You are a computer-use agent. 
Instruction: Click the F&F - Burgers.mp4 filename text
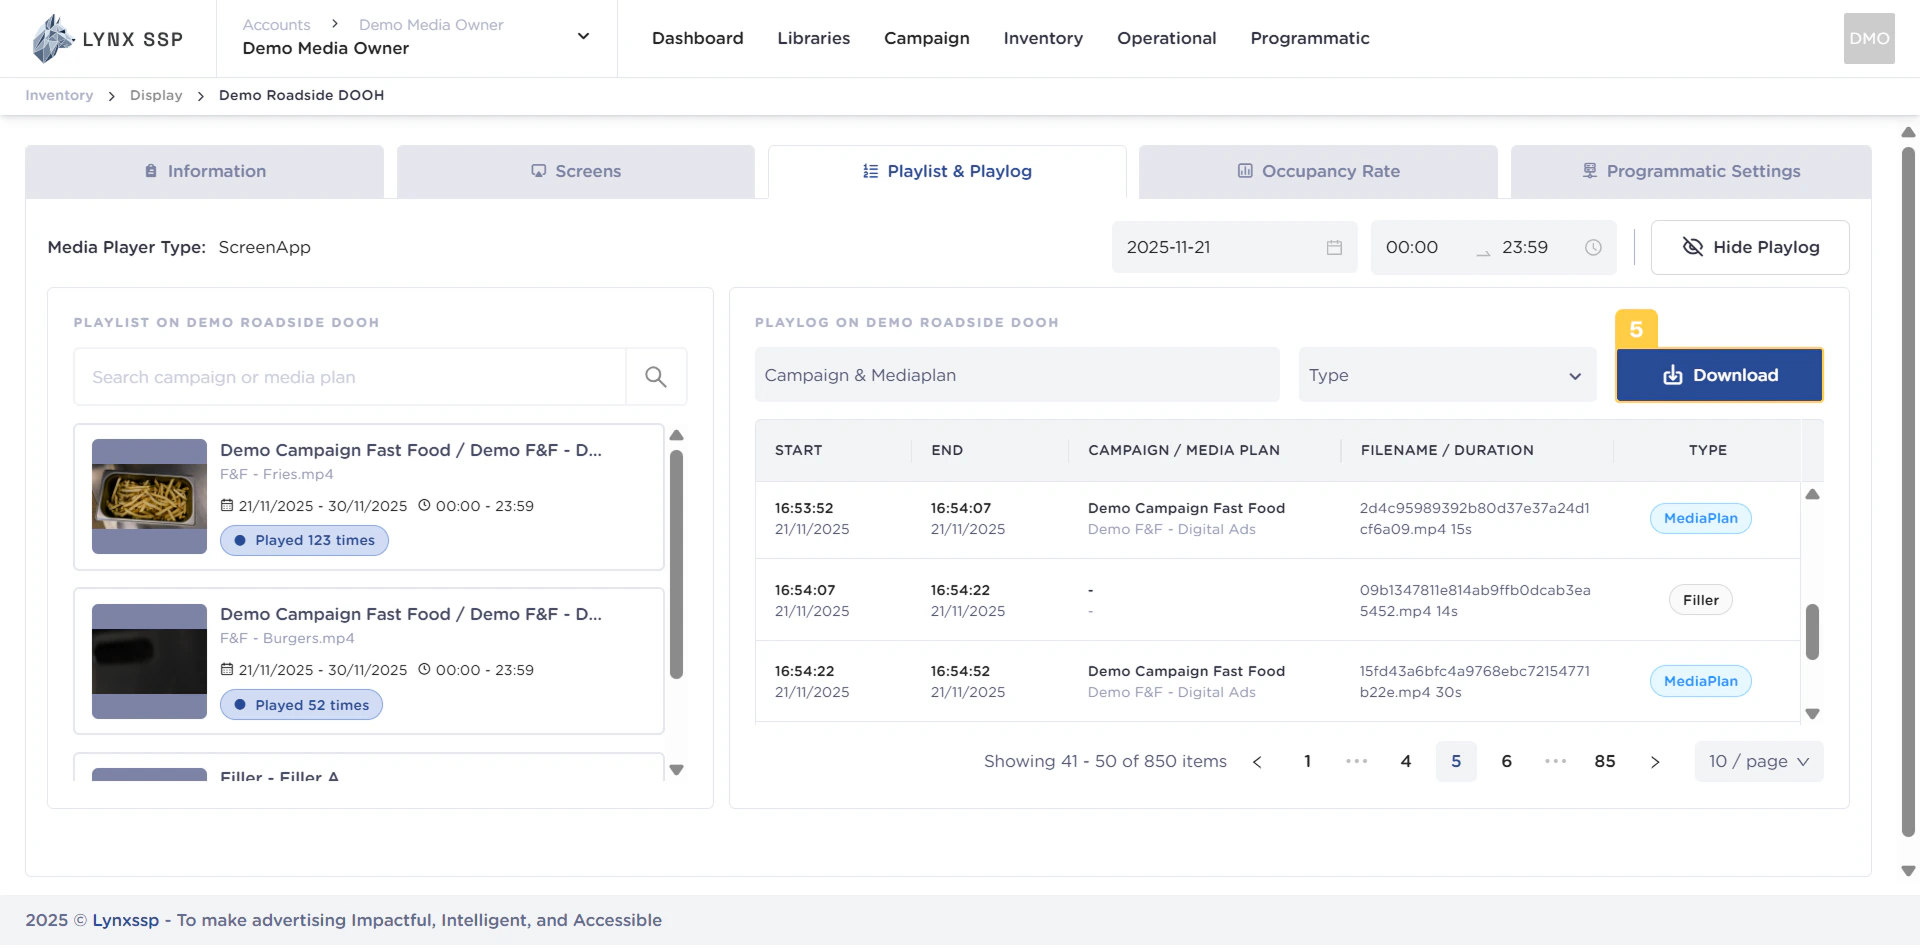[x=287, y=638]
